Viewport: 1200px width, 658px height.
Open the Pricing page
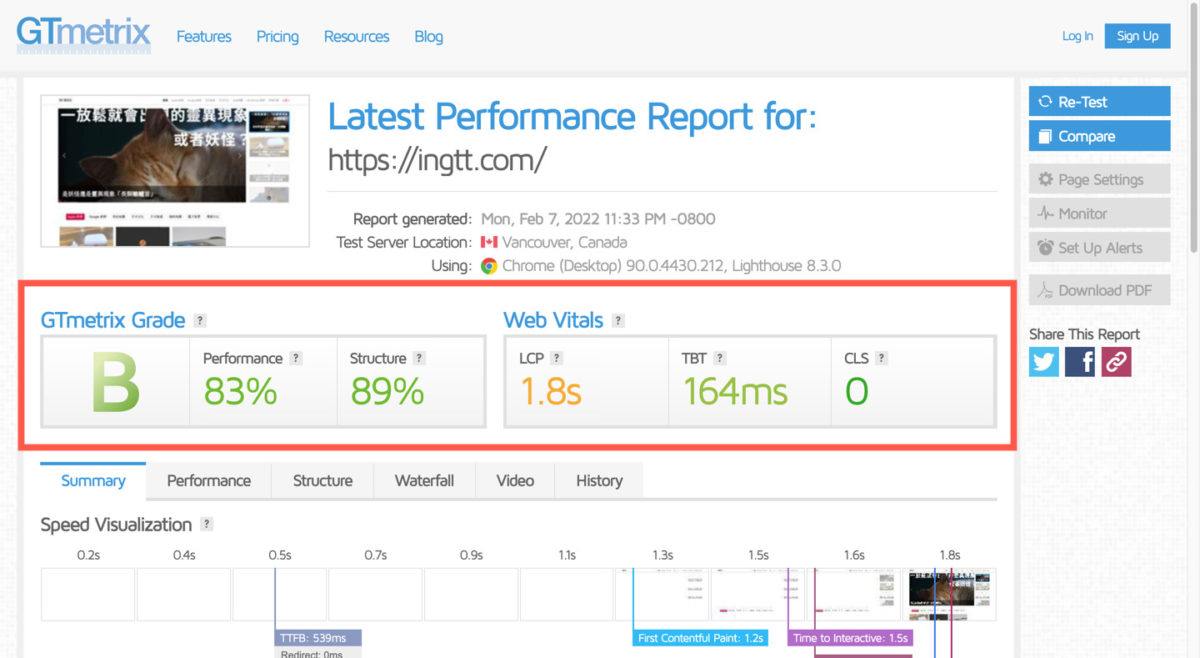[x=277, y=36]
